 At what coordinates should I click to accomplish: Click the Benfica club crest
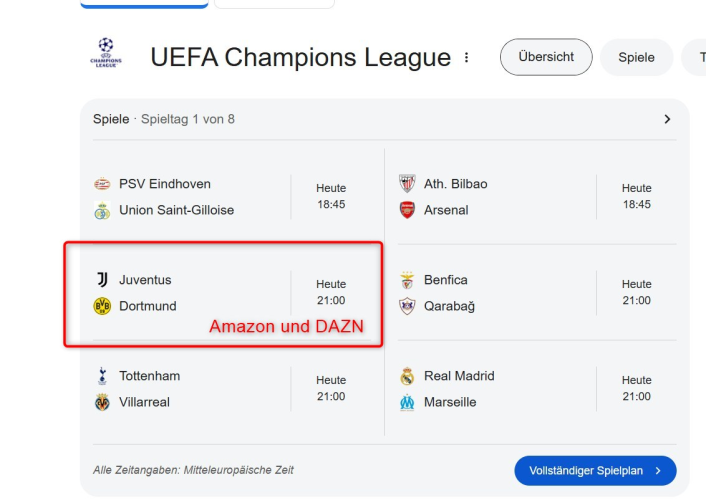407,280
